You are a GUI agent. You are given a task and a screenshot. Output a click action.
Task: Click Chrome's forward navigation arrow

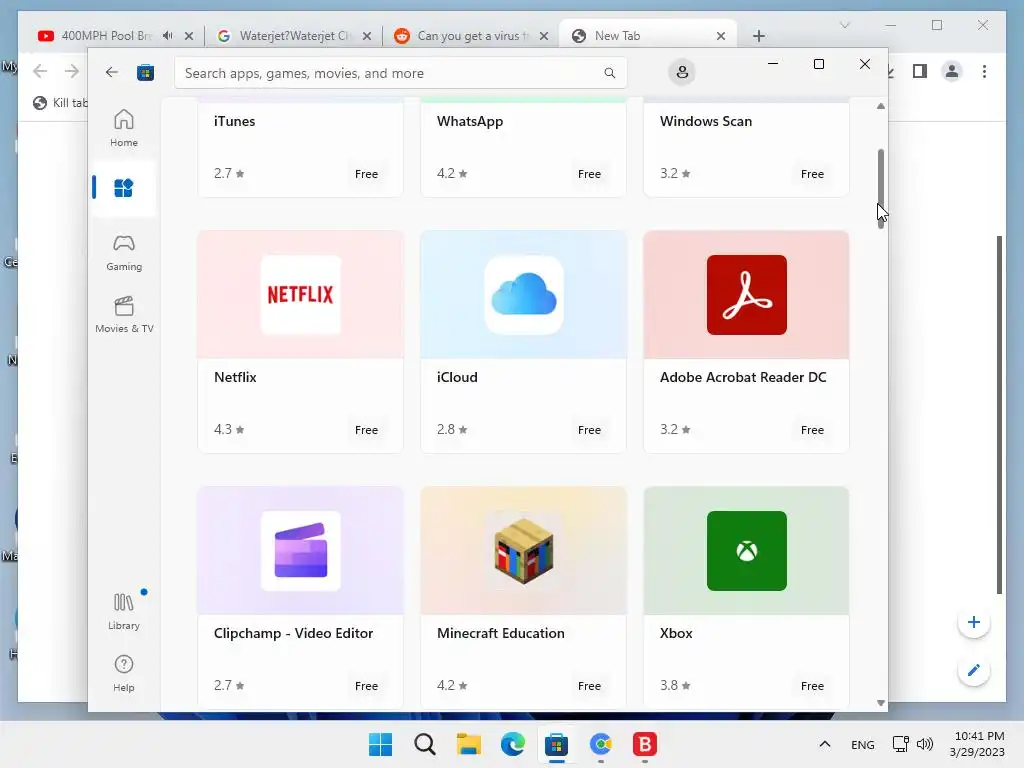click(72, 71)
